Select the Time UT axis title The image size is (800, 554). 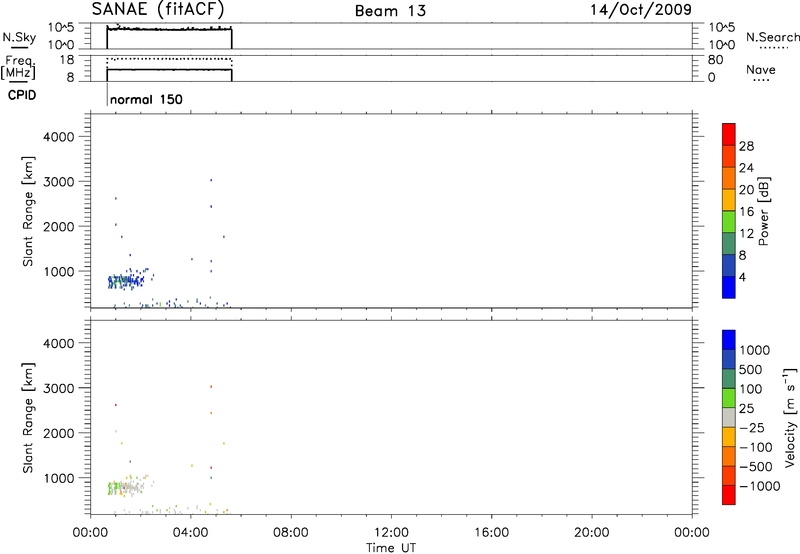pyautogui.click(x=391, y=548)
